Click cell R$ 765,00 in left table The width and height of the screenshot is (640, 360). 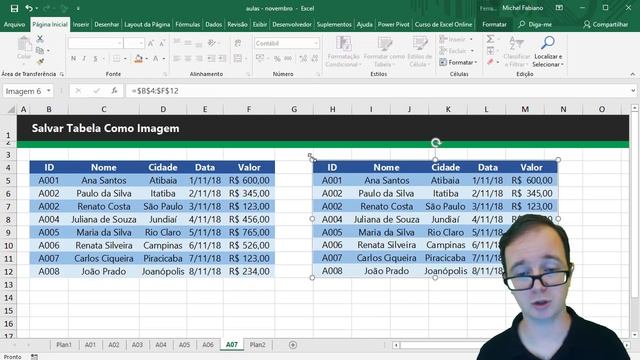tap(249, 233)
